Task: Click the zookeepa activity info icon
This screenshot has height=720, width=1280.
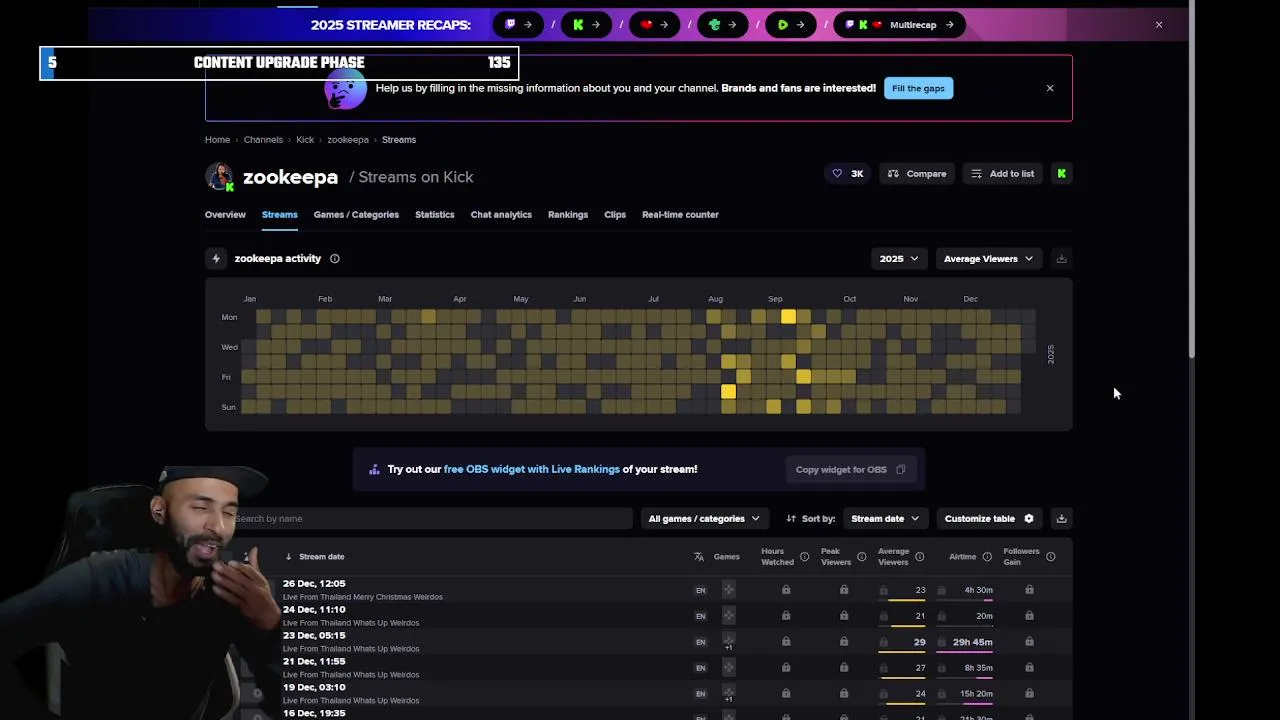Action: [x=335, y=259]
